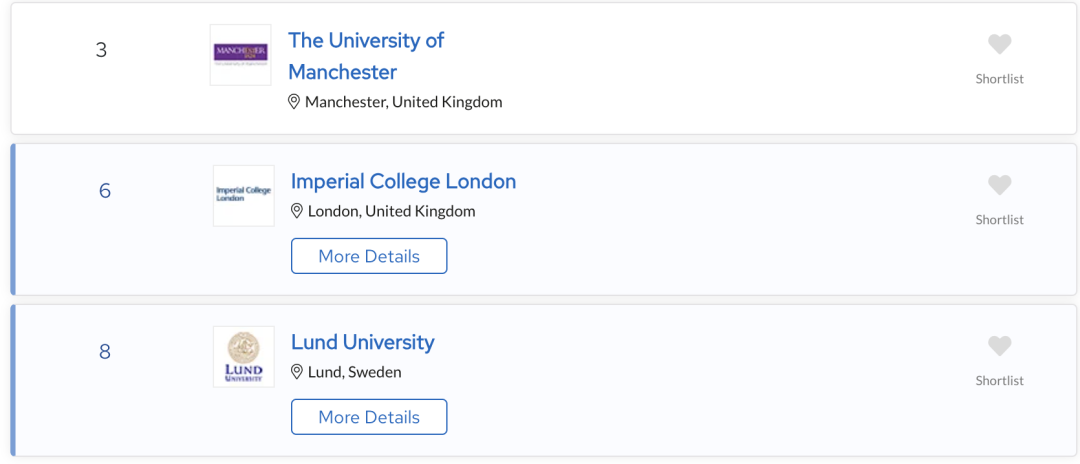The image size is (1080, 464).
Task: Click rank number 3 beside Manchester
Action: pos(101,50)
